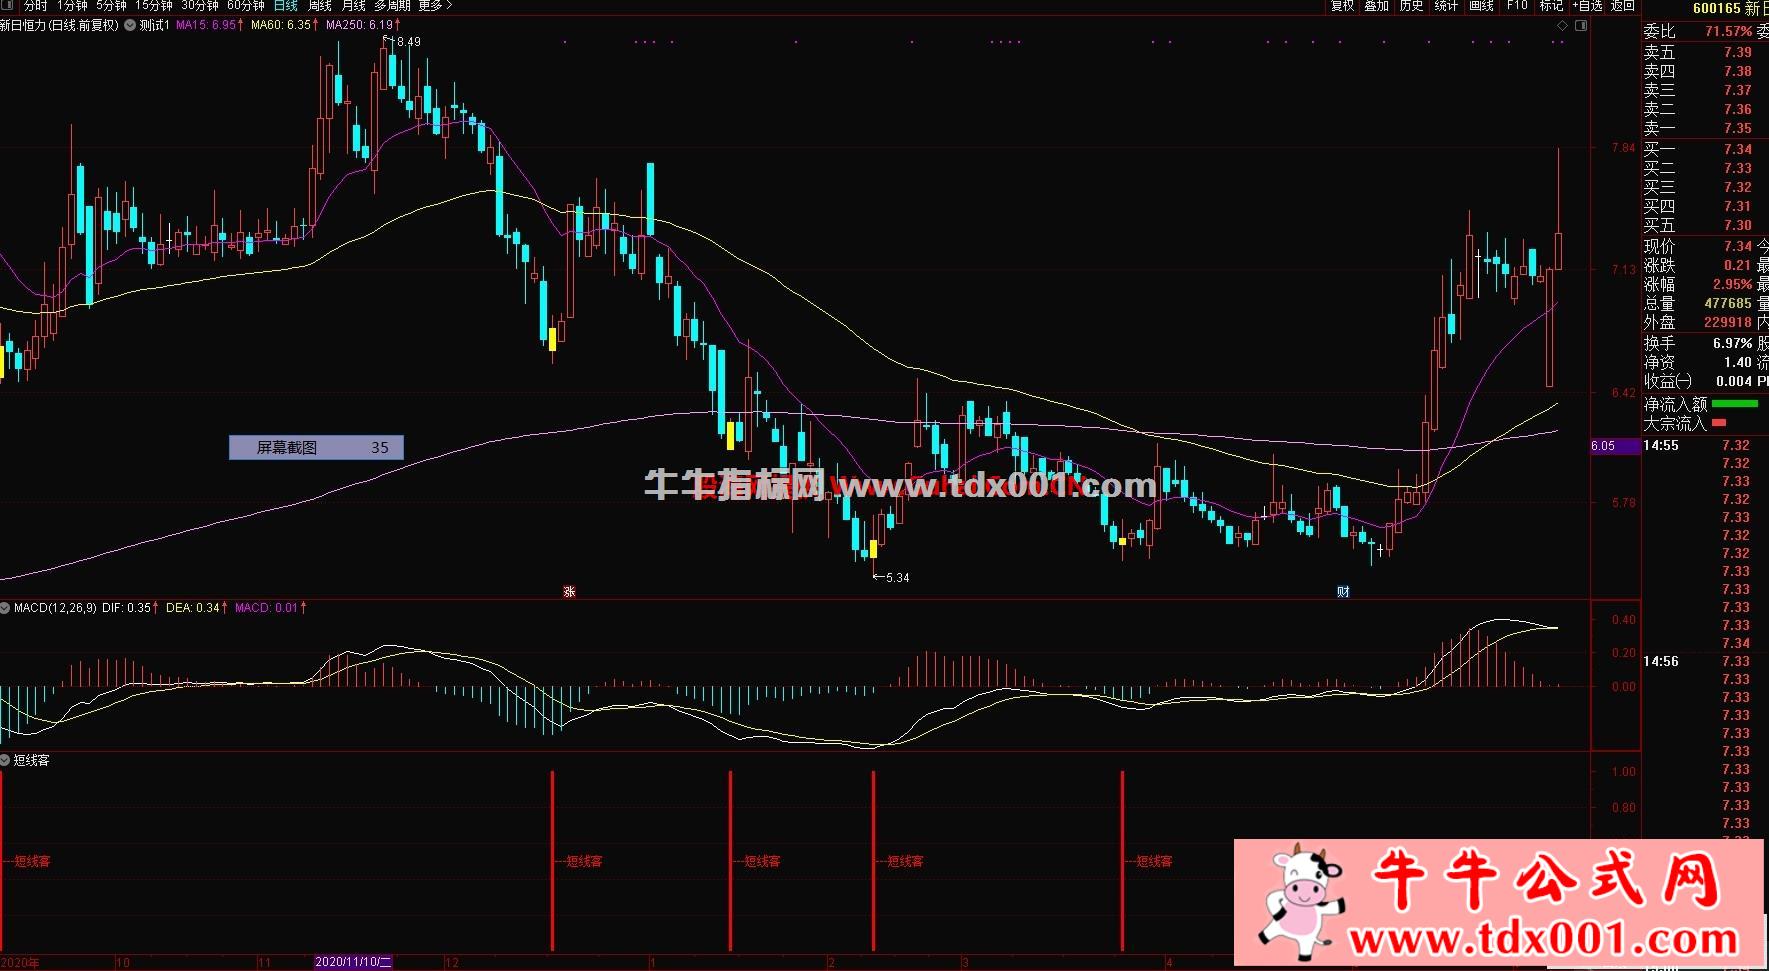The height and width of the screenshot is (971, 1769).
Task: Open F10 company information
Action: point(1517,6)
